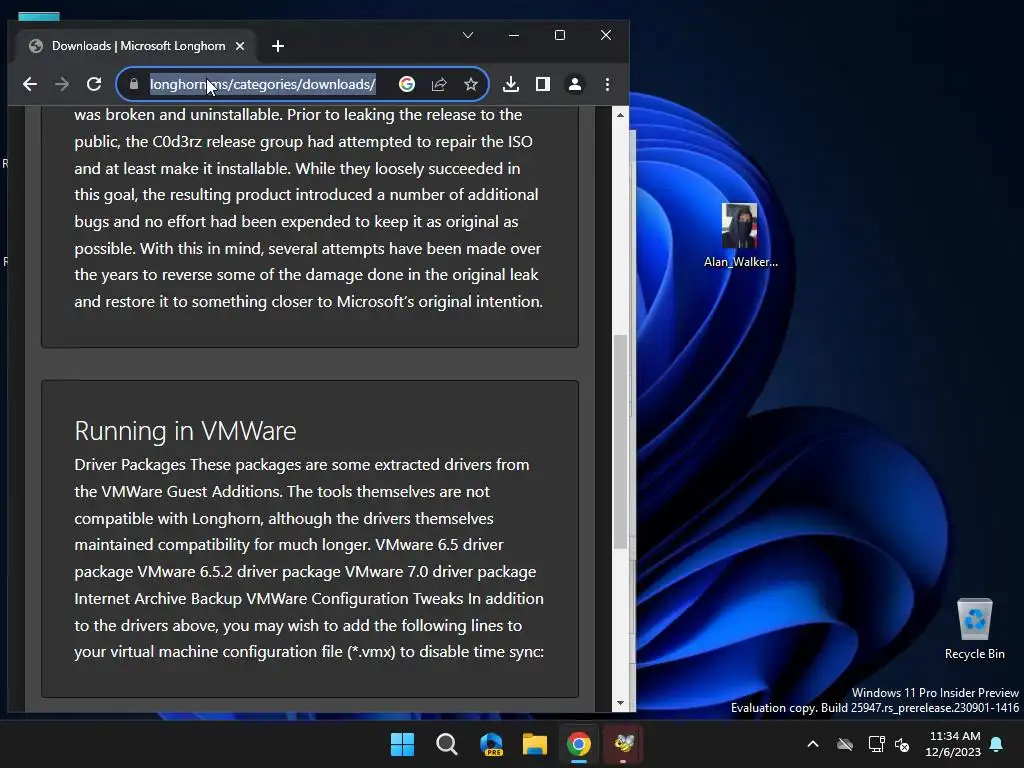Maximize the Chrome window
Image resolution: width=1024 pixels, height=768 pixels.
tap(560, 35)
